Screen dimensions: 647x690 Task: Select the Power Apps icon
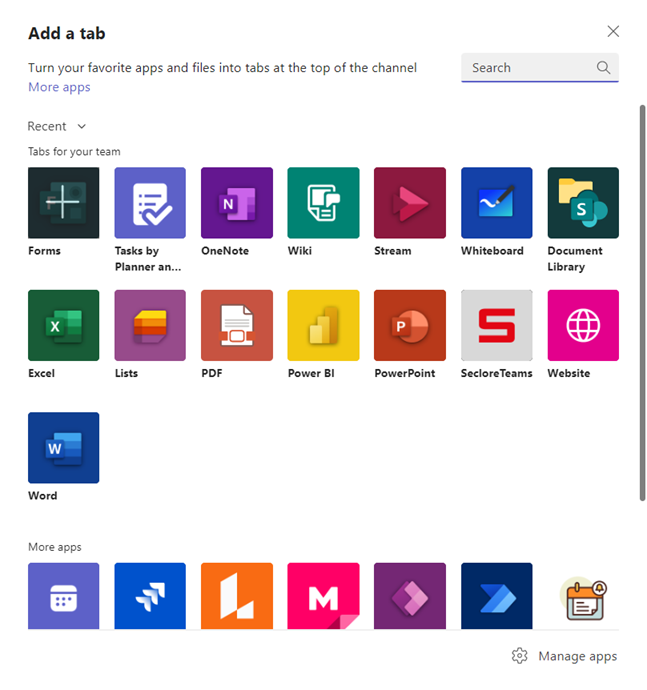tap(410, 596)
